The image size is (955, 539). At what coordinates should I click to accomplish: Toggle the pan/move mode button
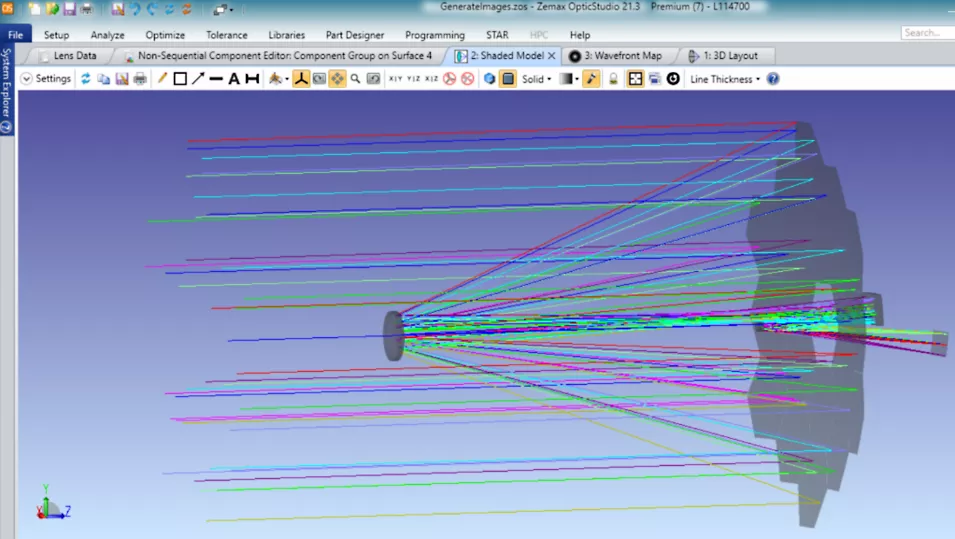[x=337, y=79]
